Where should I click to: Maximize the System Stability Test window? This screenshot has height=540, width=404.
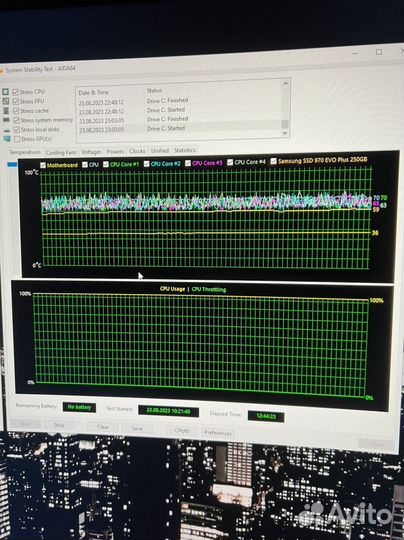coord(379,52)
